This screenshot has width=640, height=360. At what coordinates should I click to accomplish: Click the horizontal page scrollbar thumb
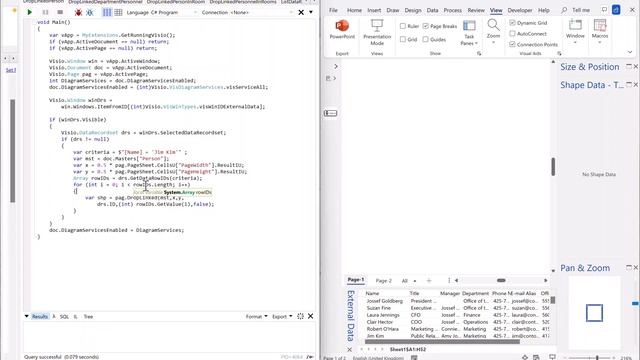(x=501, y=280)
